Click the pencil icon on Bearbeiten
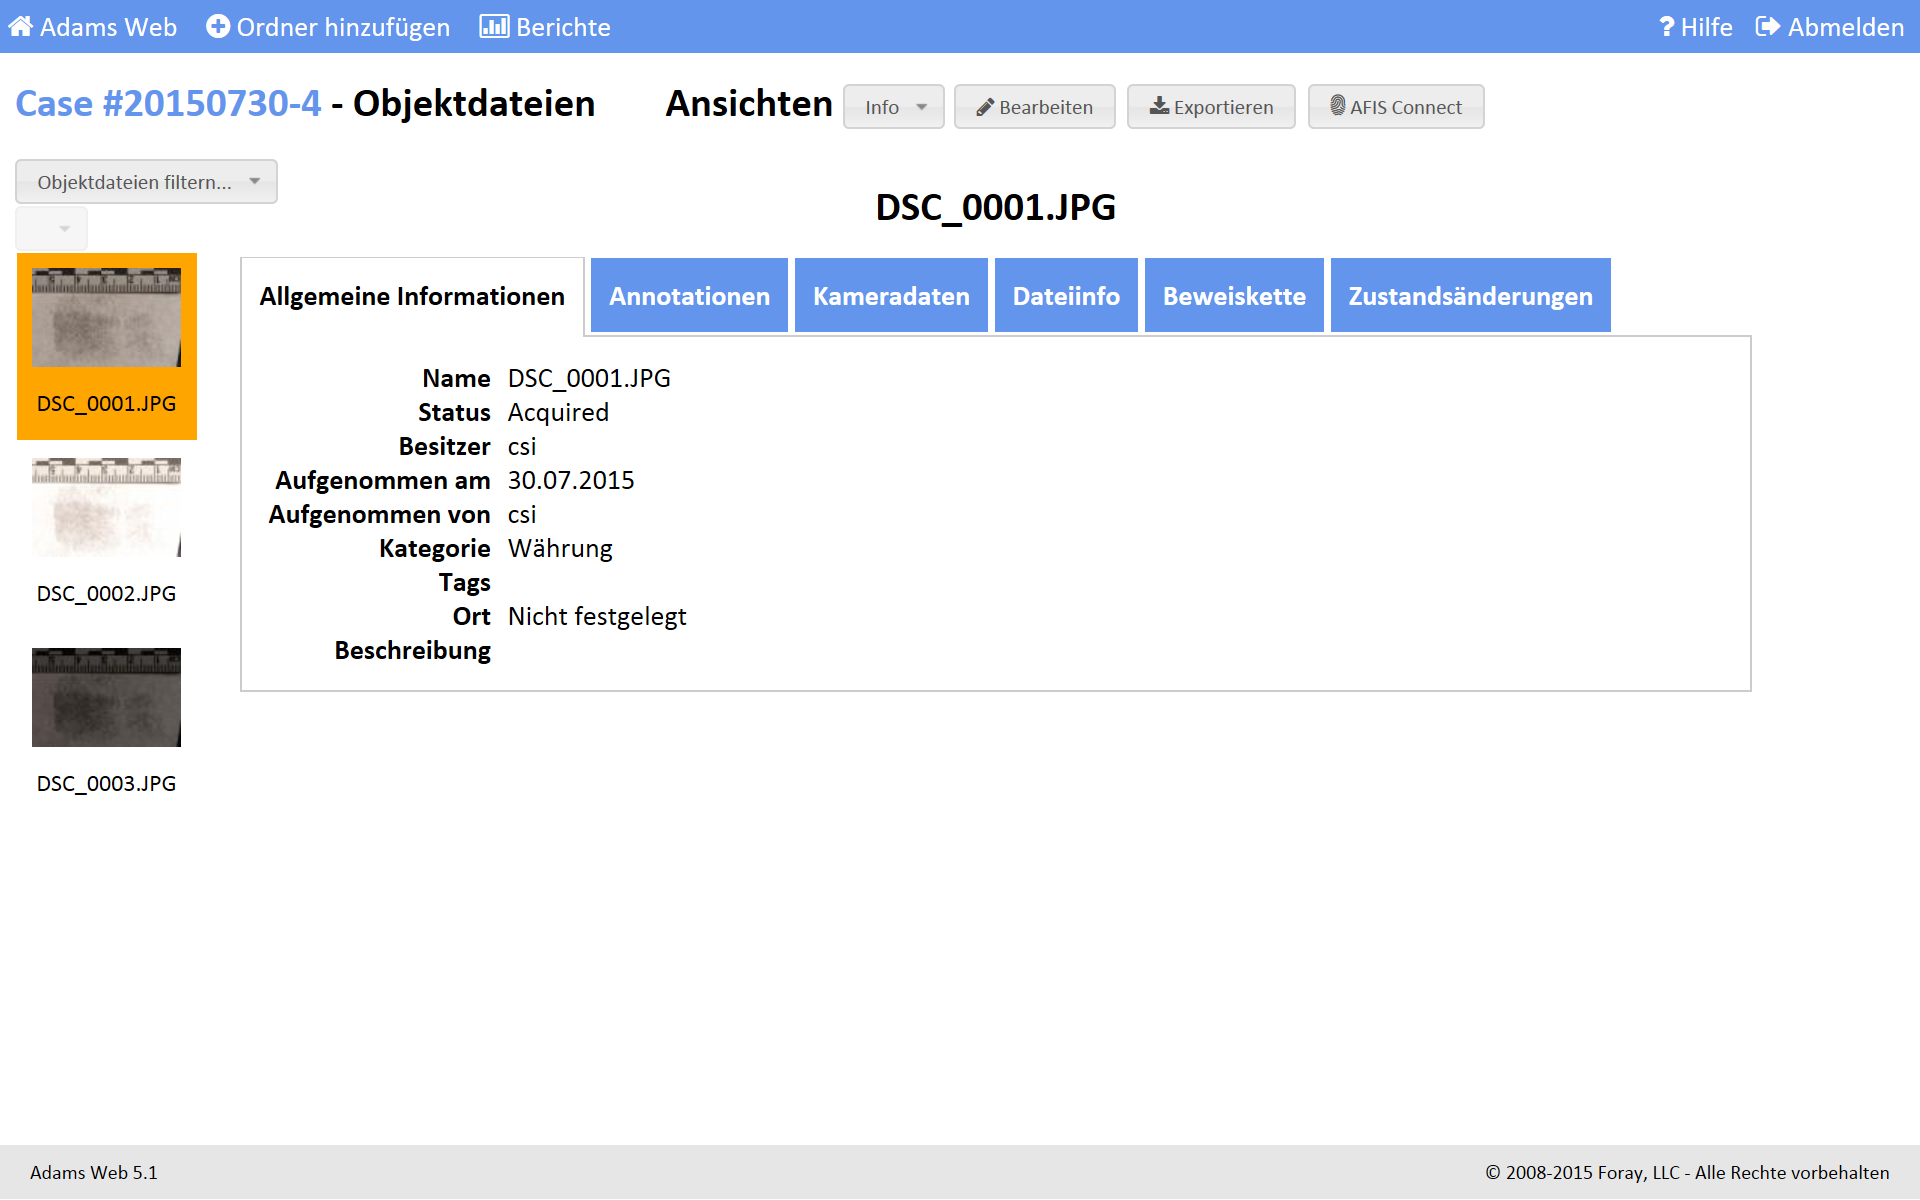 click(x=984, y=107)
